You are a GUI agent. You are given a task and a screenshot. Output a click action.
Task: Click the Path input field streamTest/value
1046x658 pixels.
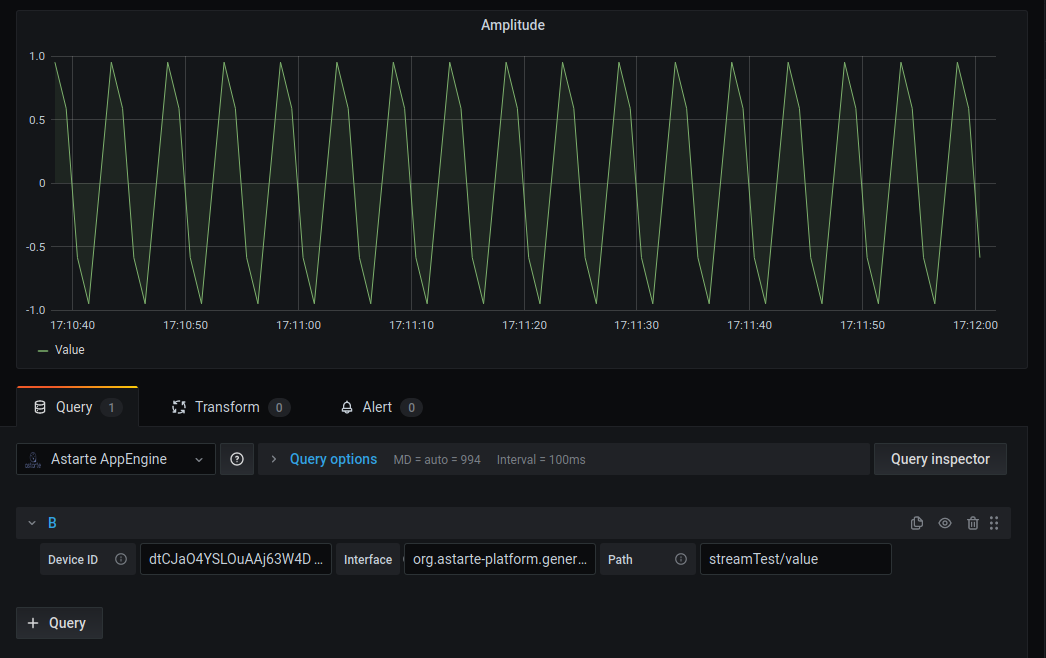pyautogui.click(x=795, y=559)
